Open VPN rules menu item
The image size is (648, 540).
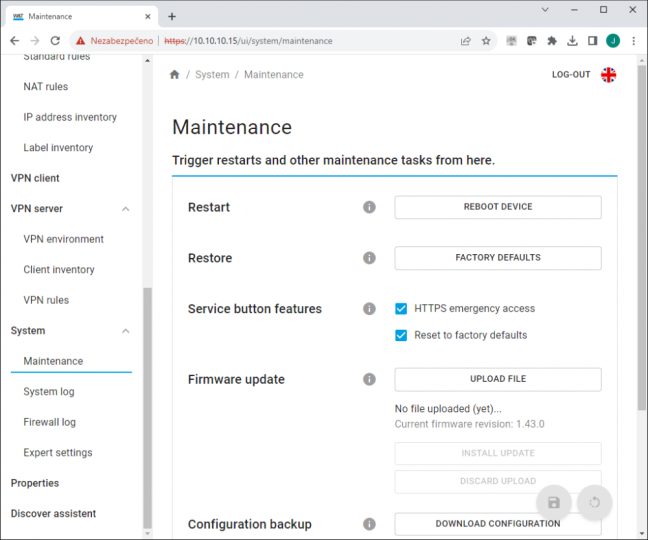pos(46,300)
